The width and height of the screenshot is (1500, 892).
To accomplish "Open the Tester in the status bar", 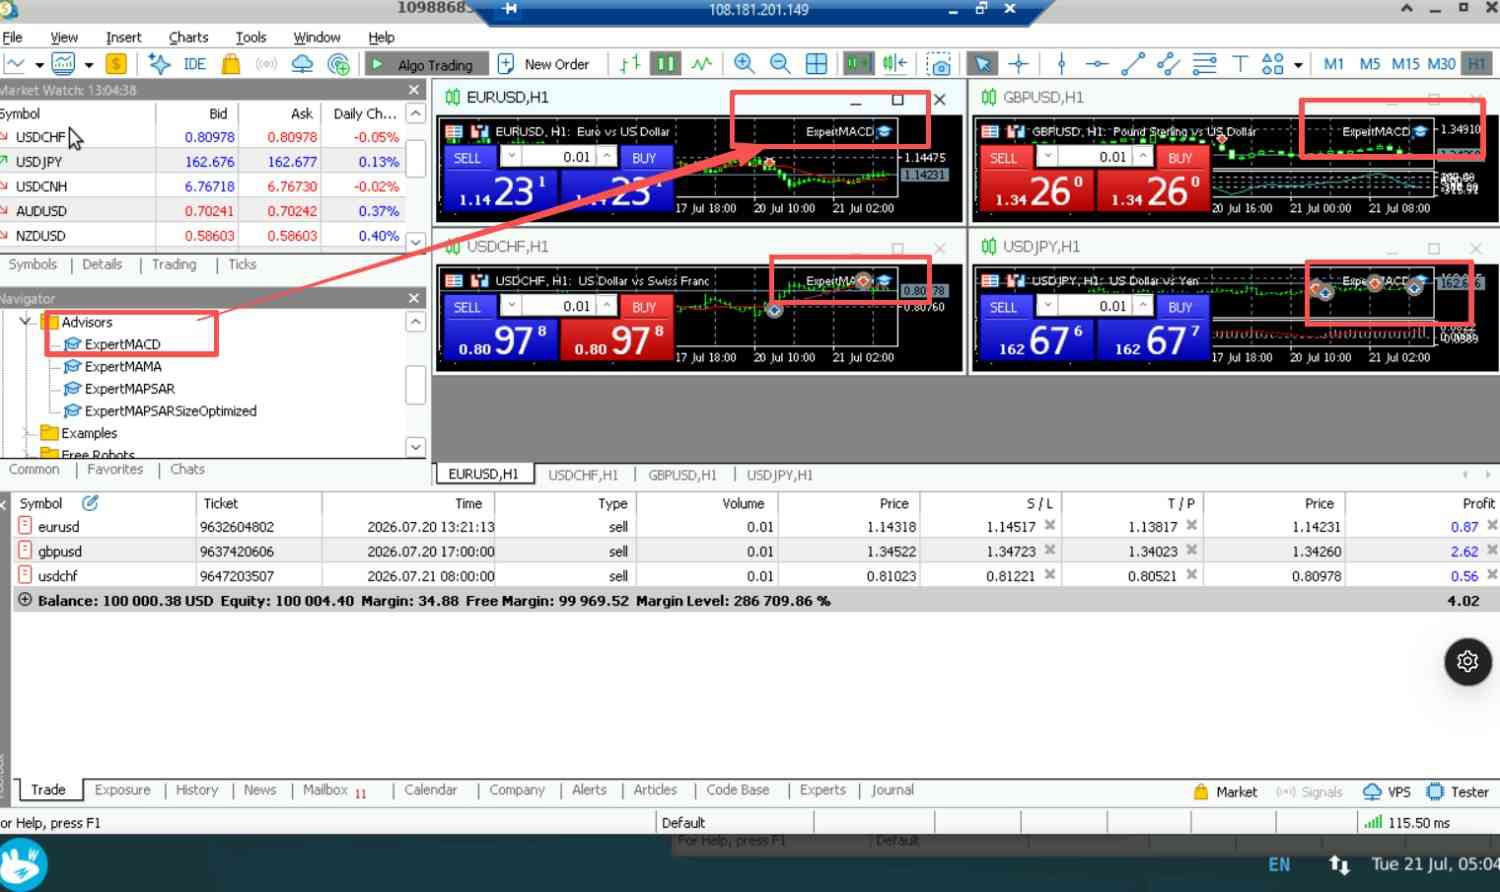I will [1457, 792].
